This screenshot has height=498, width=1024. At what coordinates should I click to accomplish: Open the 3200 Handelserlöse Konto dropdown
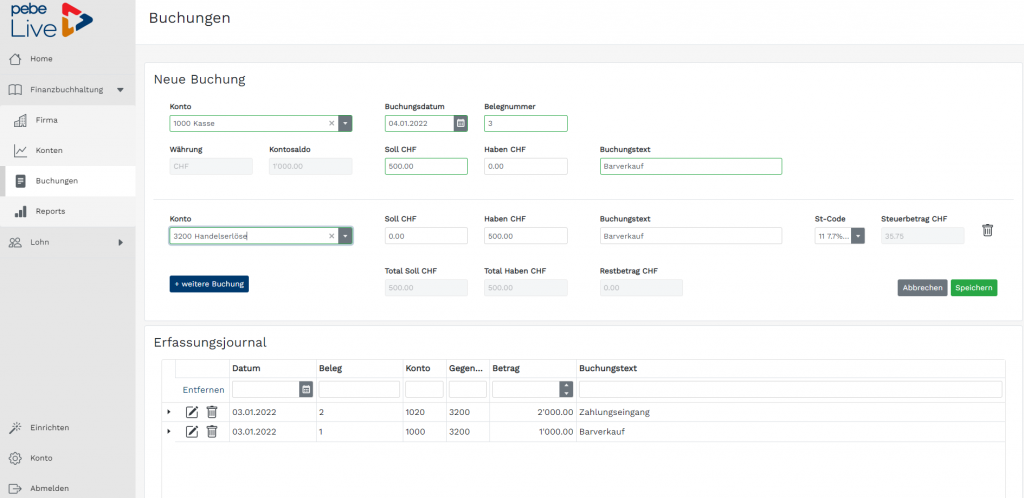(x=345, y=236)
